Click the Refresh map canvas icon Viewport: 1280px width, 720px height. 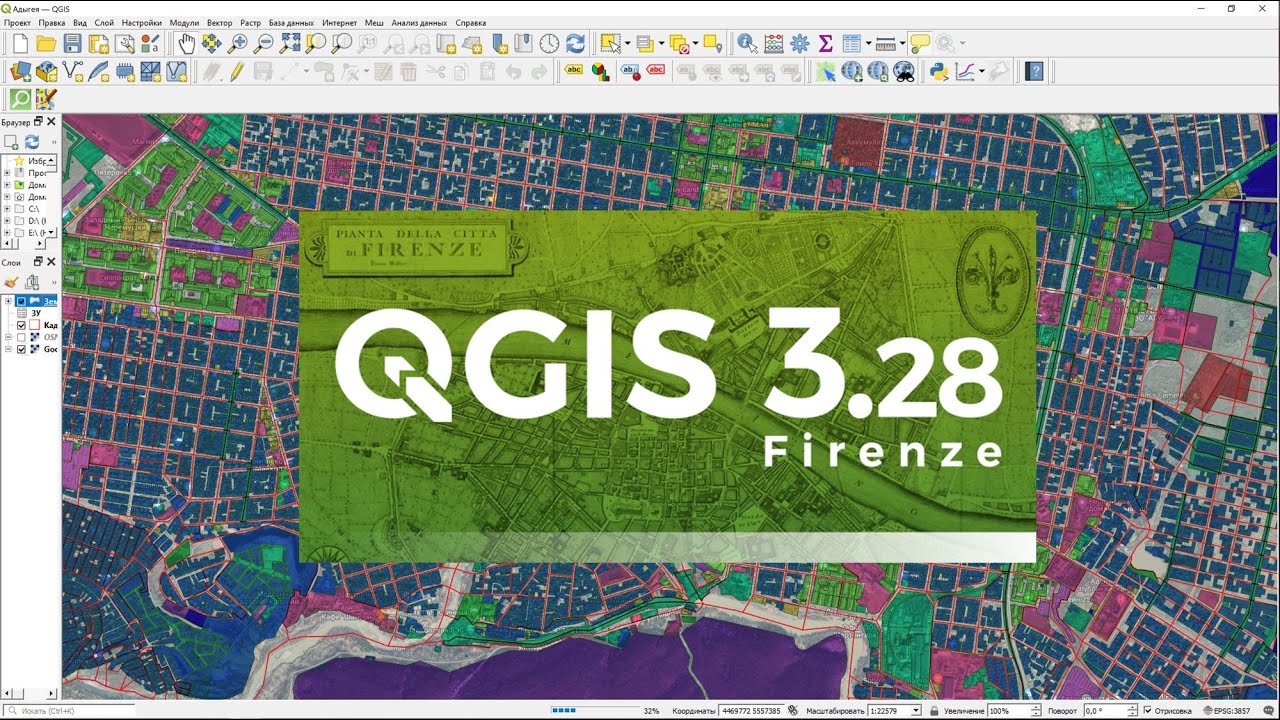pyautogui.click(x=575, y=43)
